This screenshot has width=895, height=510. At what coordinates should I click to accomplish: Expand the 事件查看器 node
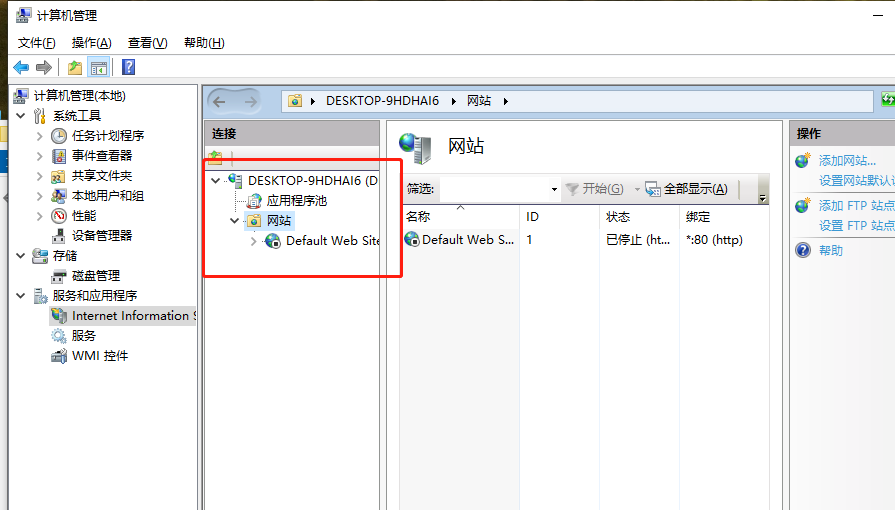tap(39, 156)
